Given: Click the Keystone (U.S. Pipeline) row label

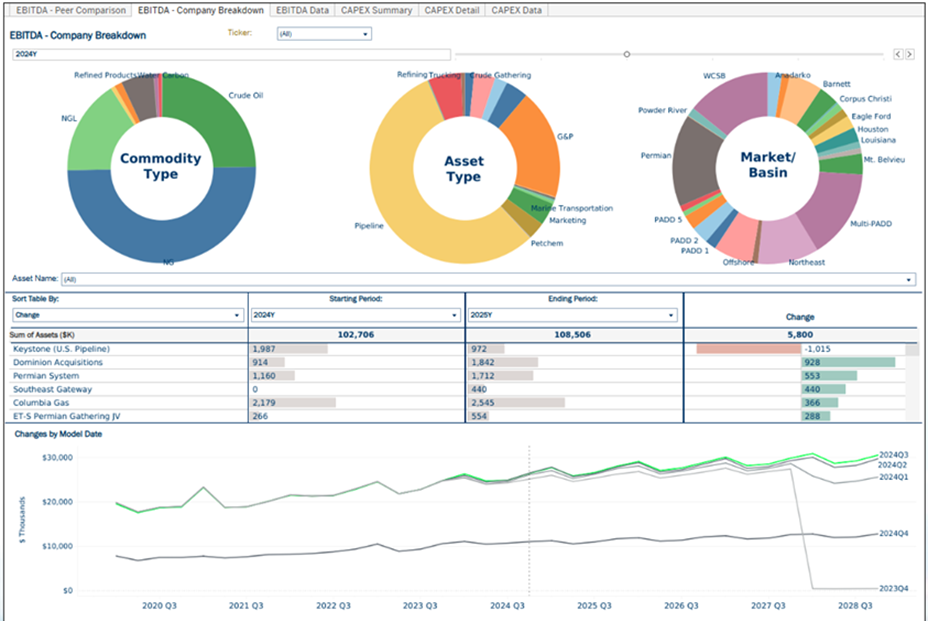Looking at the screenshot, I should (62, 349).
